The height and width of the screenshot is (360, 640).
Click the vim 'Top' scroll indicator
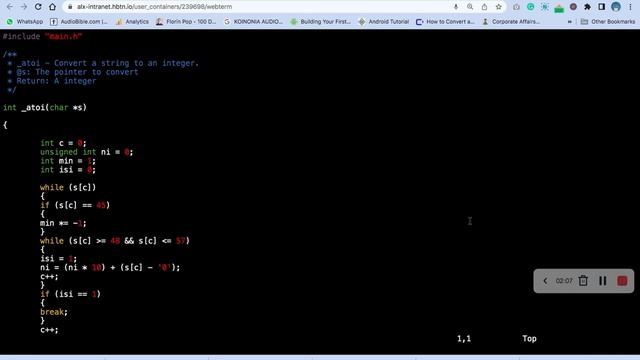click(x=529, y=338)
